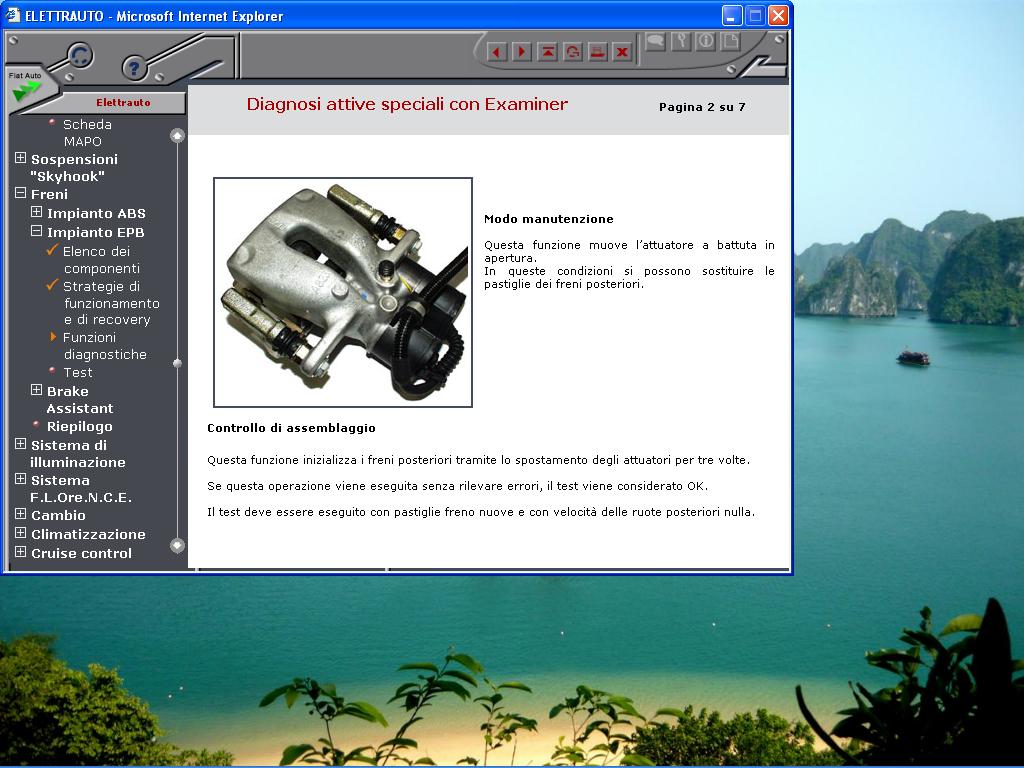Click the sidebar scroll position knob
This screenshot has width=1024, height=768.
pyautogui.click(x=177, y=363)
